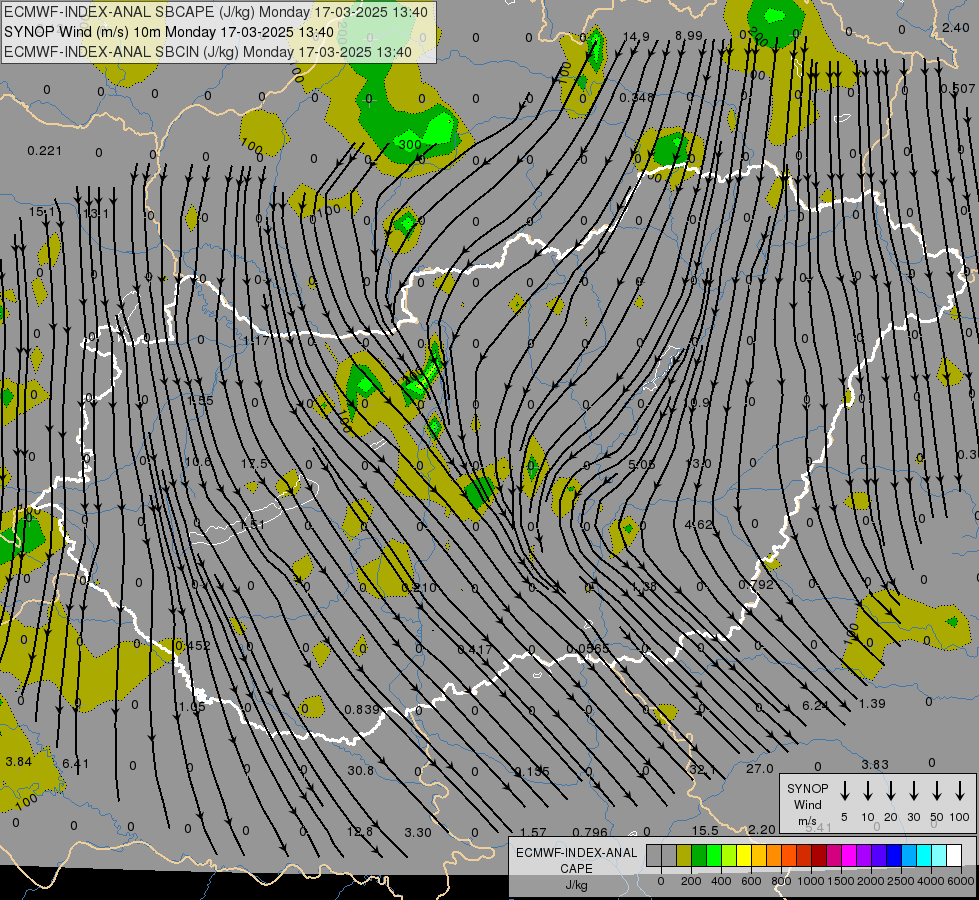Pick the white swatch ending the CAPE scale
The image size is (979, 900).
tap(954, 855)
